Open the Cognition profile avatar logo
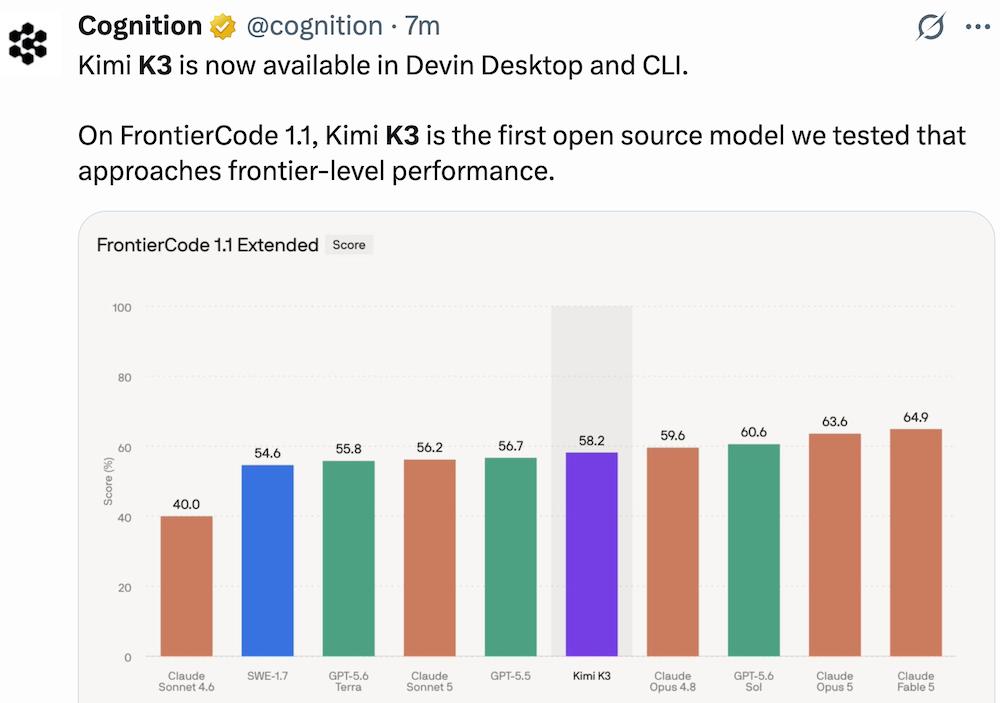Screen dimensions: 1000x703 click(28, 43)
